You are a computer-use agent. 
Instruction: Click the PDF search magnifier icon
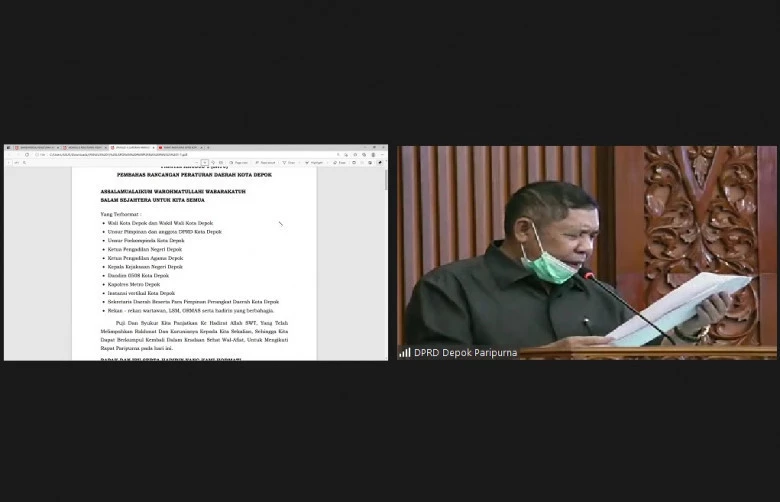24,163
